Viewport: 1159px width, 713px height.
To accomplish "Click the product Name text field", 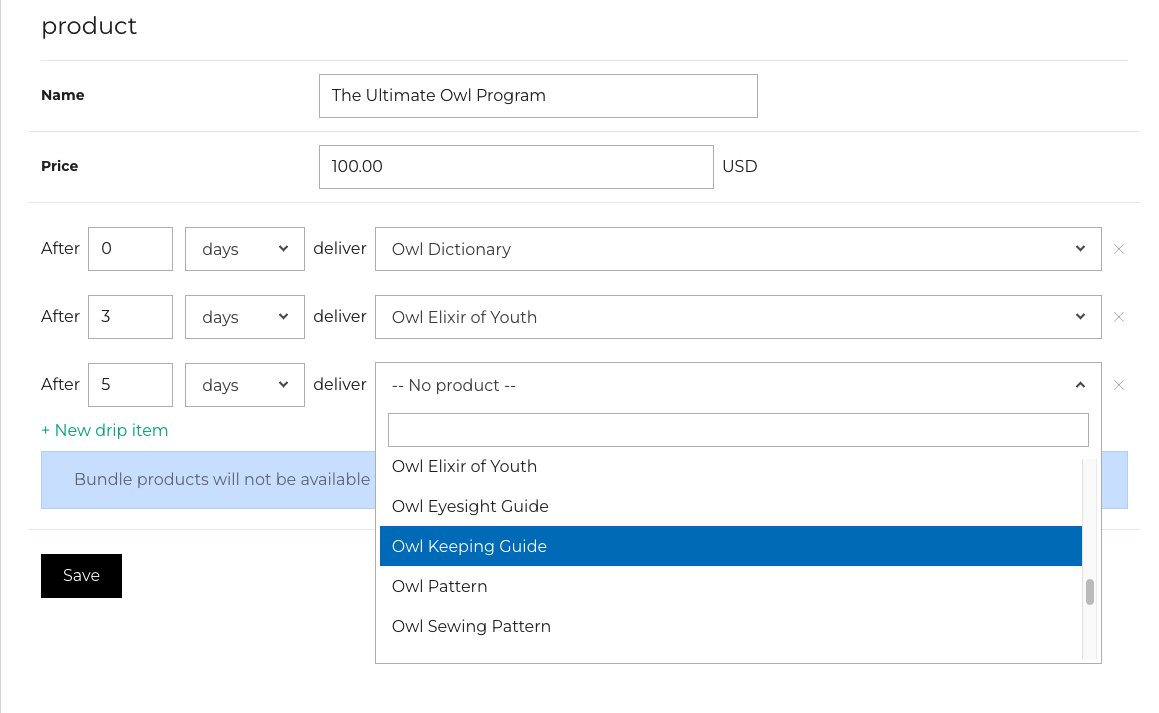I will [x=537, y=96].
